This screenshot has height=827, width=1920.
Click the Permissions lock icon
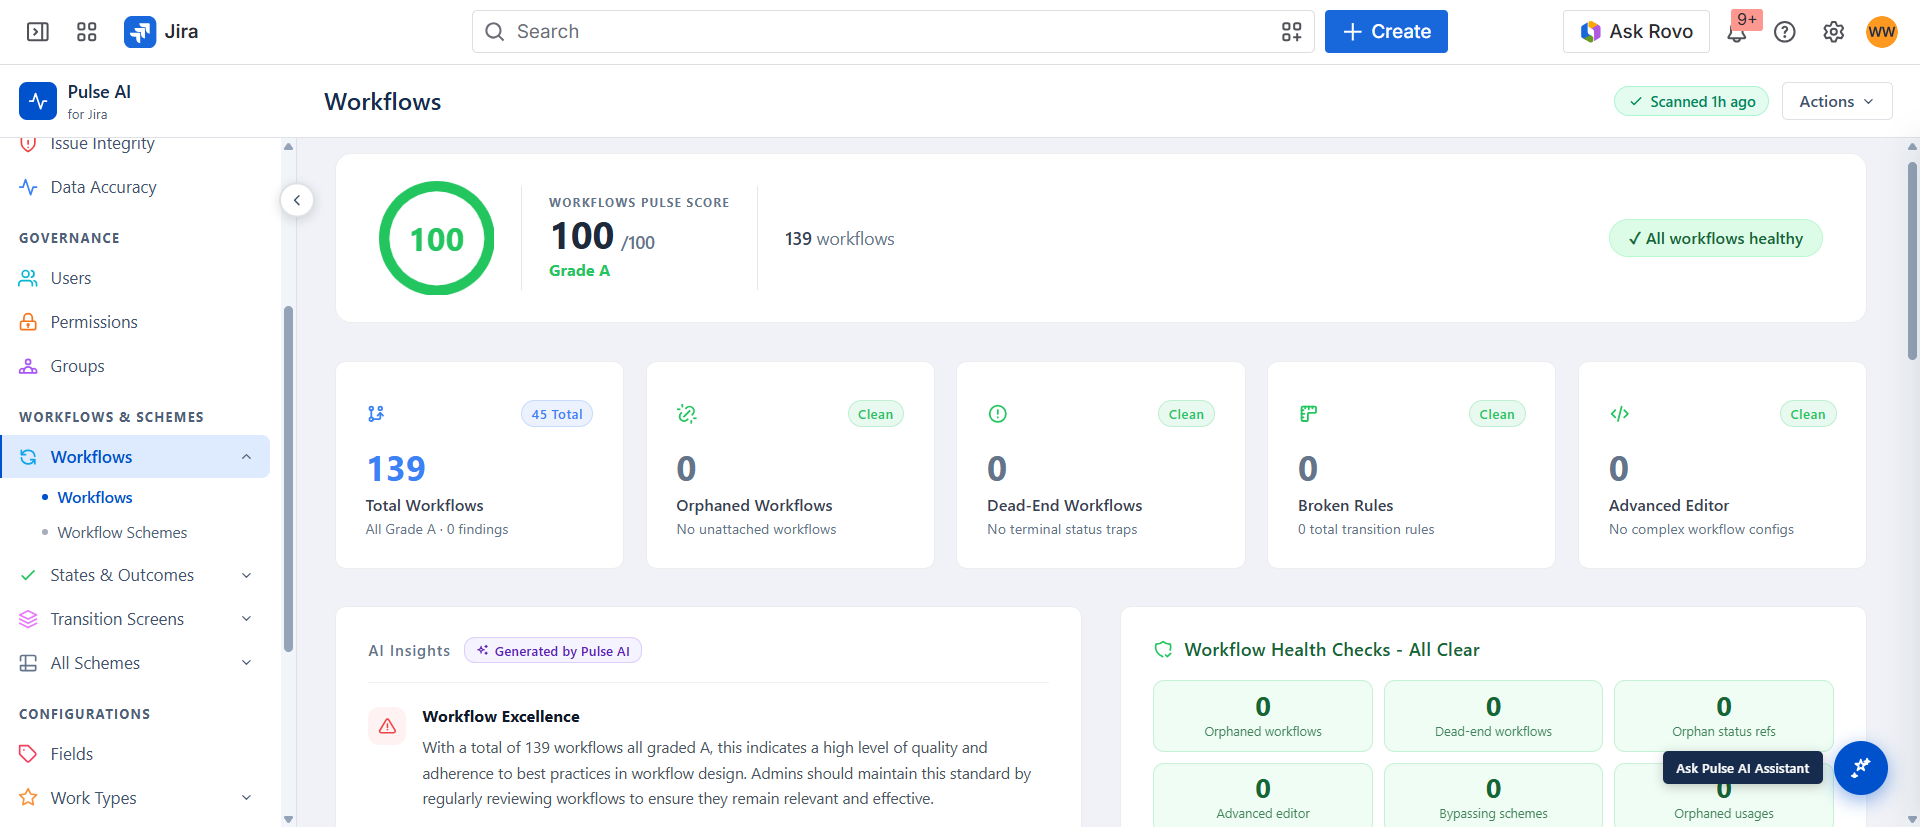(28, 322)
